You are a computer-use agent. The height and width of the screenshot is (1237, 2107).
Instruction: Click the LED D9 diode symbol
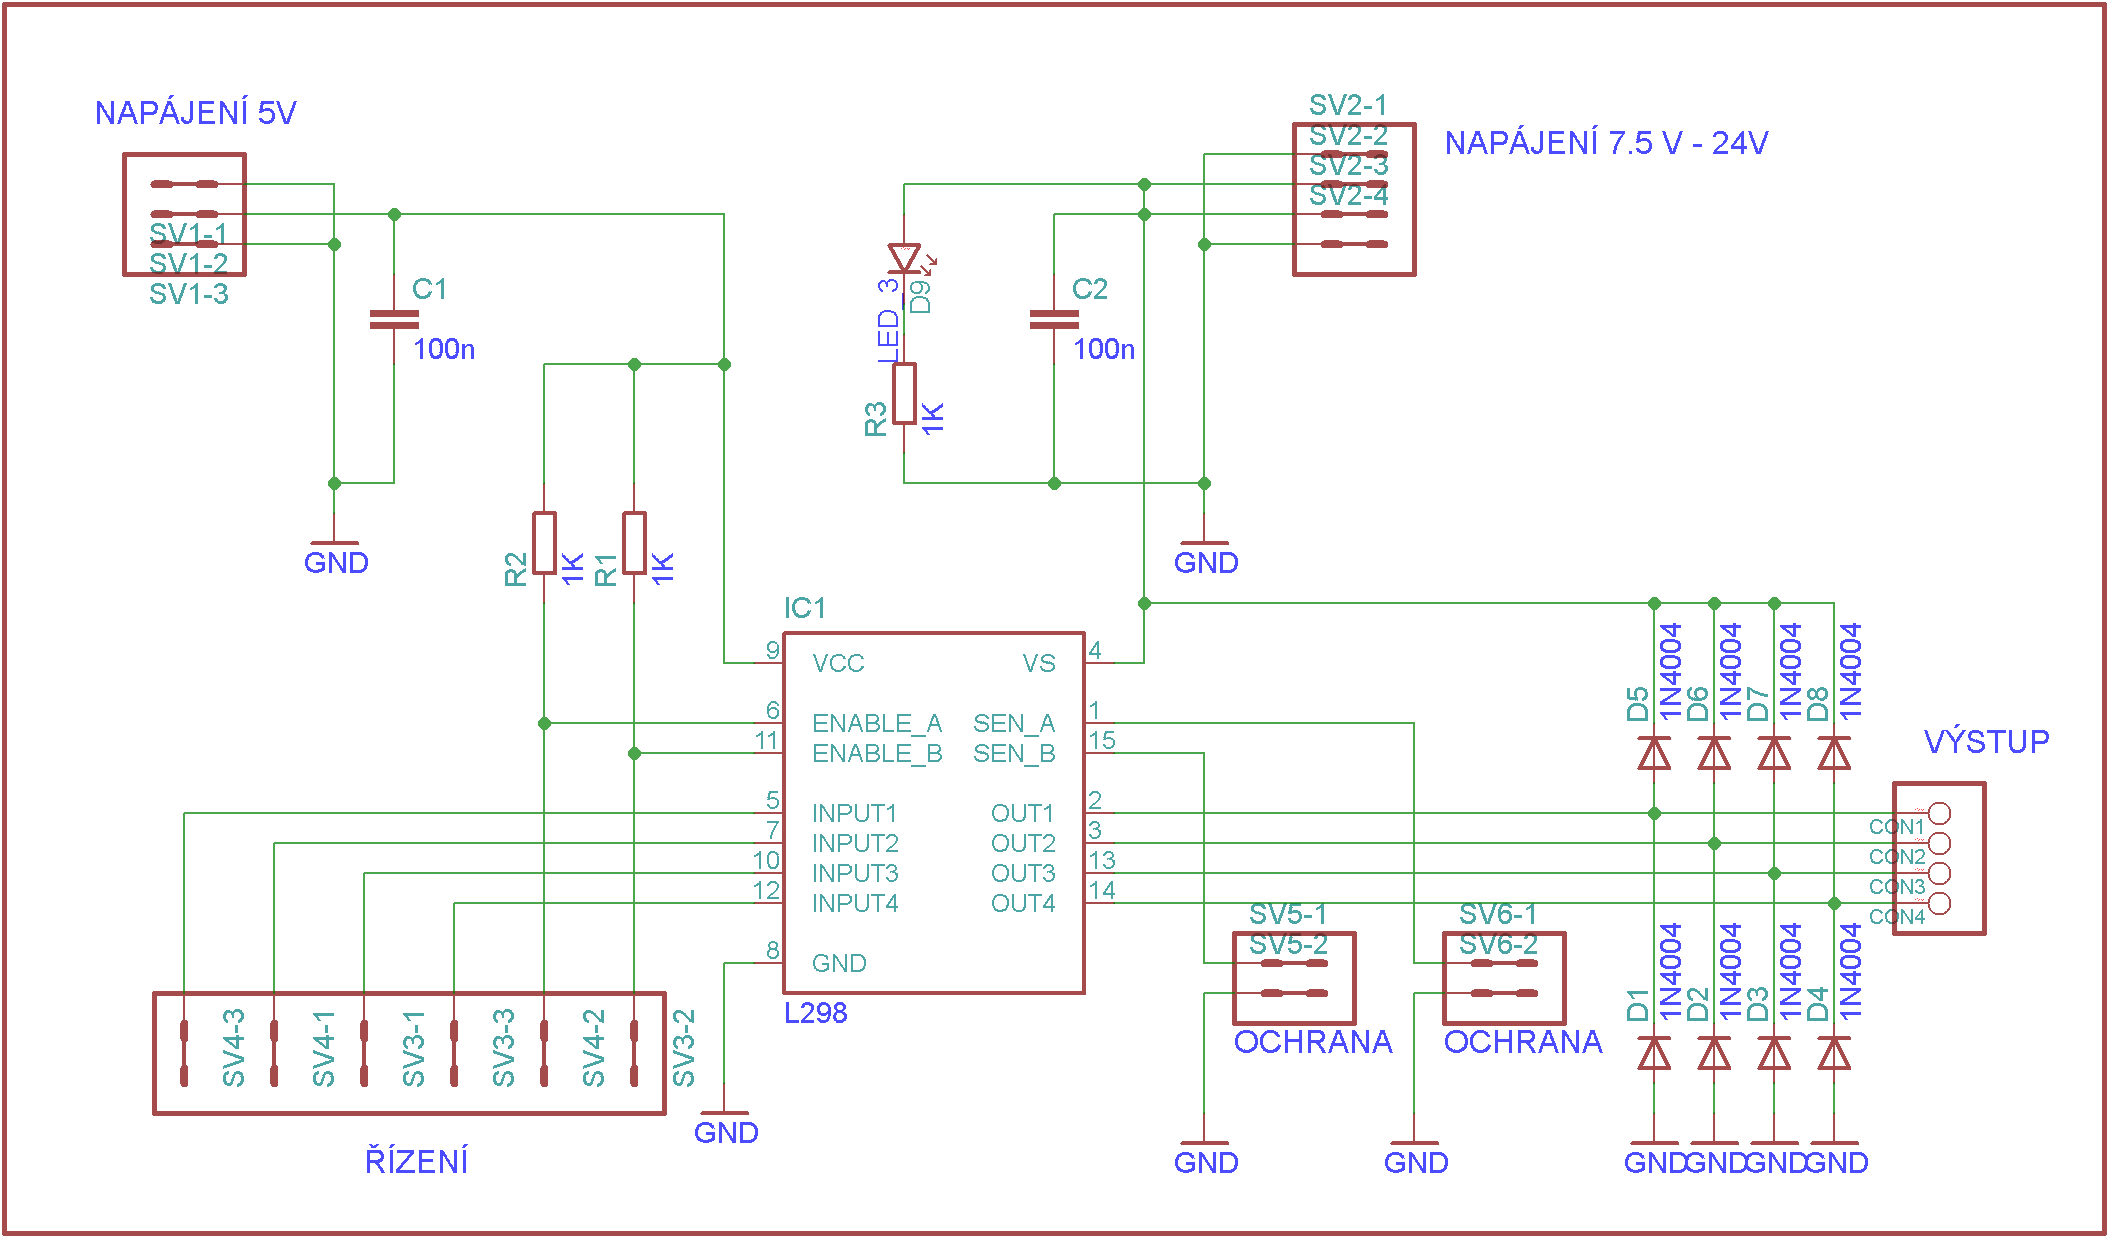click(x=904, y=258)
